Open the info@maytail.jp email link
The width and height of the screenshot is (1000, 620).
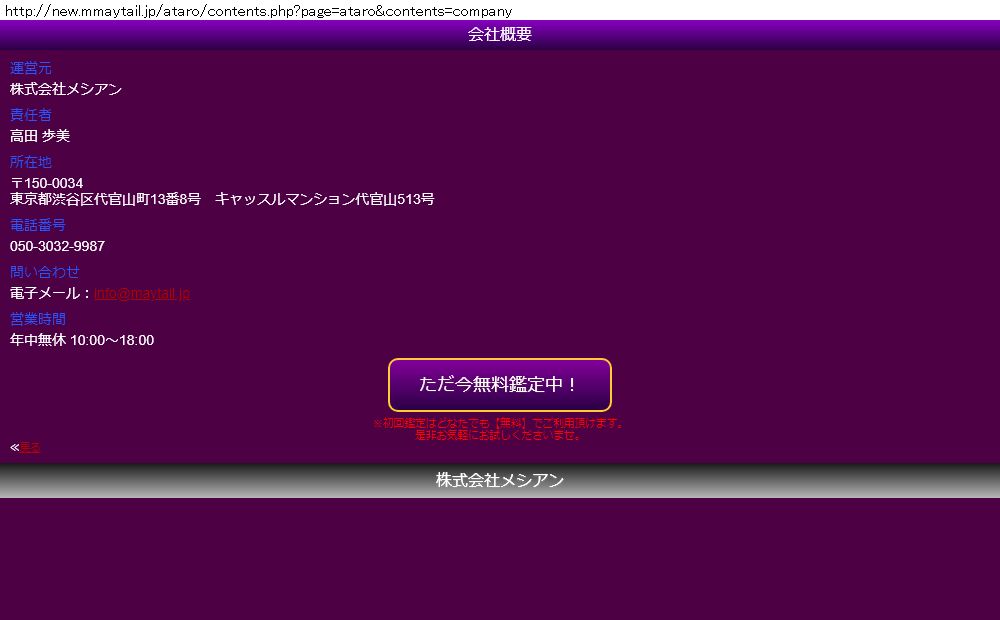tap(142, 294)
